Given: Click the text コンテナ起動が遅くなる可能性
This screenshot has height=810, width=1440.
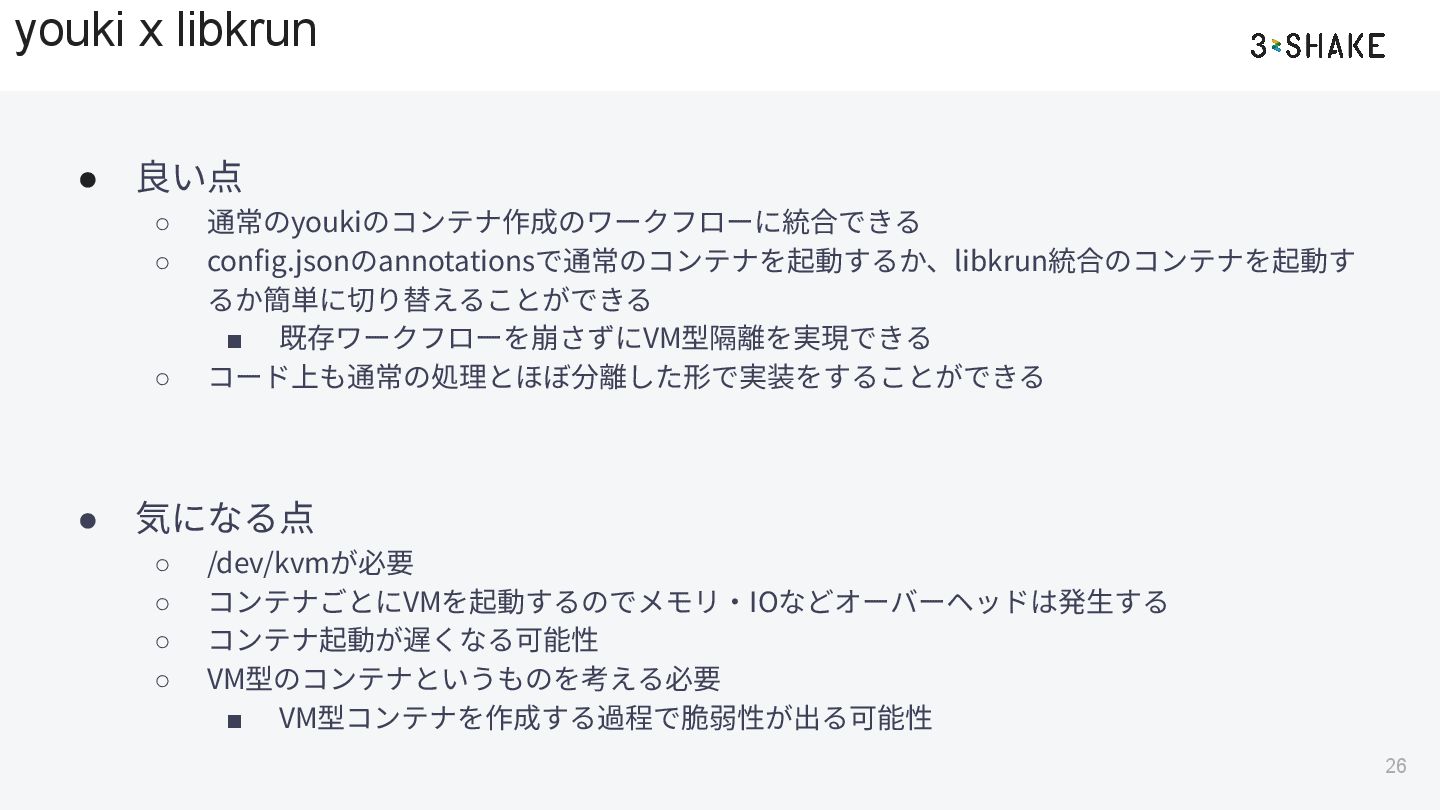Looking at the screenshot, I should 402,640.
